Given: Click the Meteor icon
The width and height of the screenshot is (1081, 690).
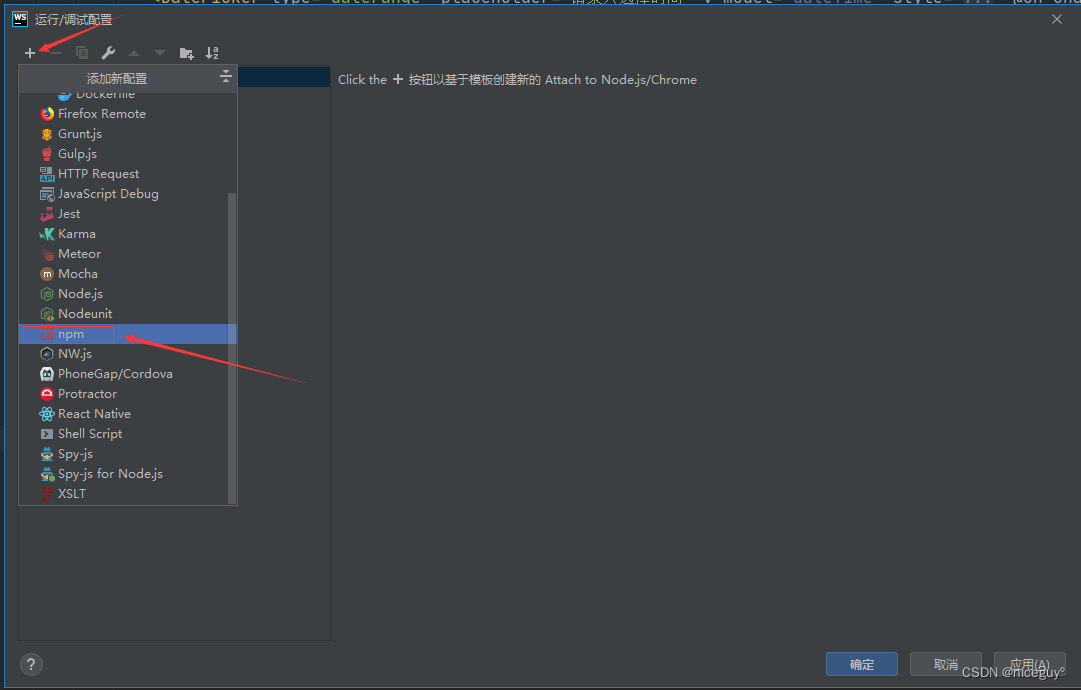Looking at the screenshot, I should (47, 254).
